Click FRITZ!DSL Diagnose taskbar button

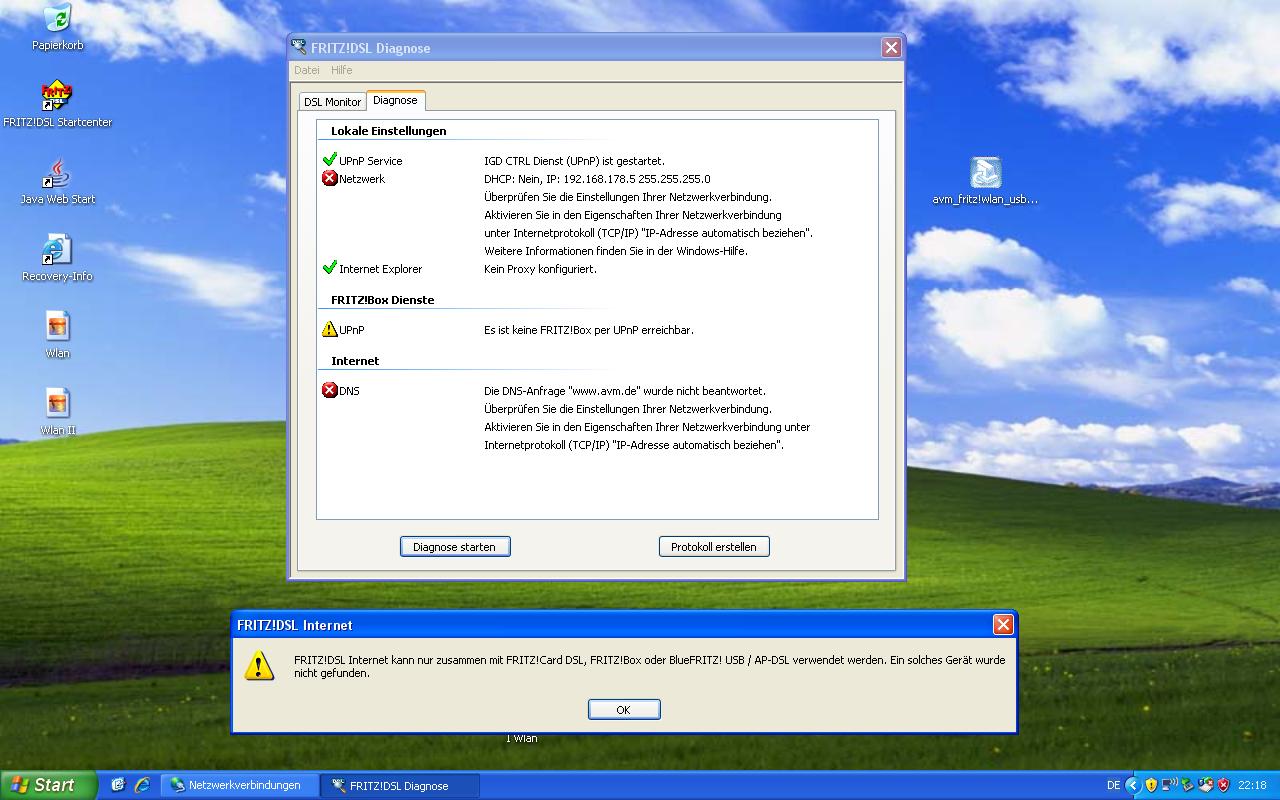tap(402, 785)
